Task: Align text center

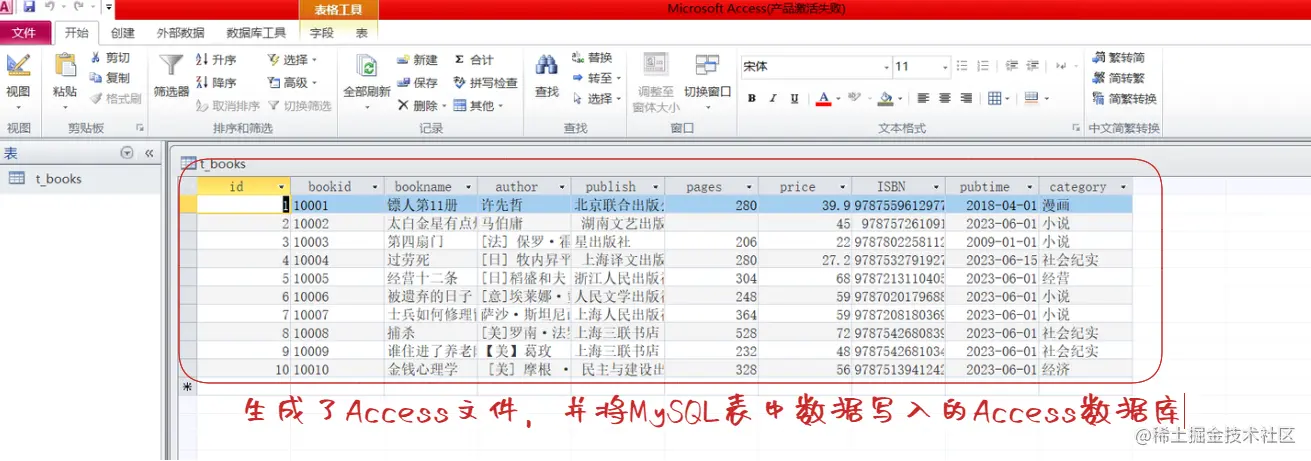Action: tap(945, 99)
